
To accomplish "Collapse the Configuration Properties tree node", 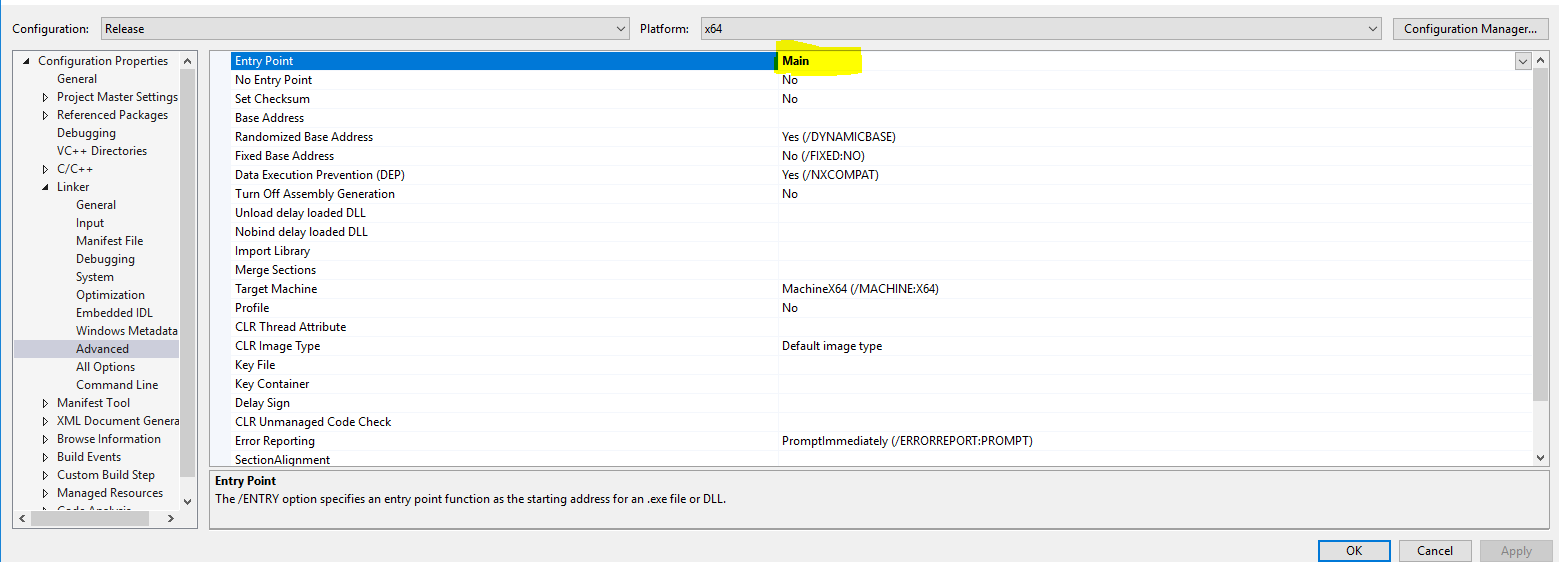I will click(x=27, y=61).
